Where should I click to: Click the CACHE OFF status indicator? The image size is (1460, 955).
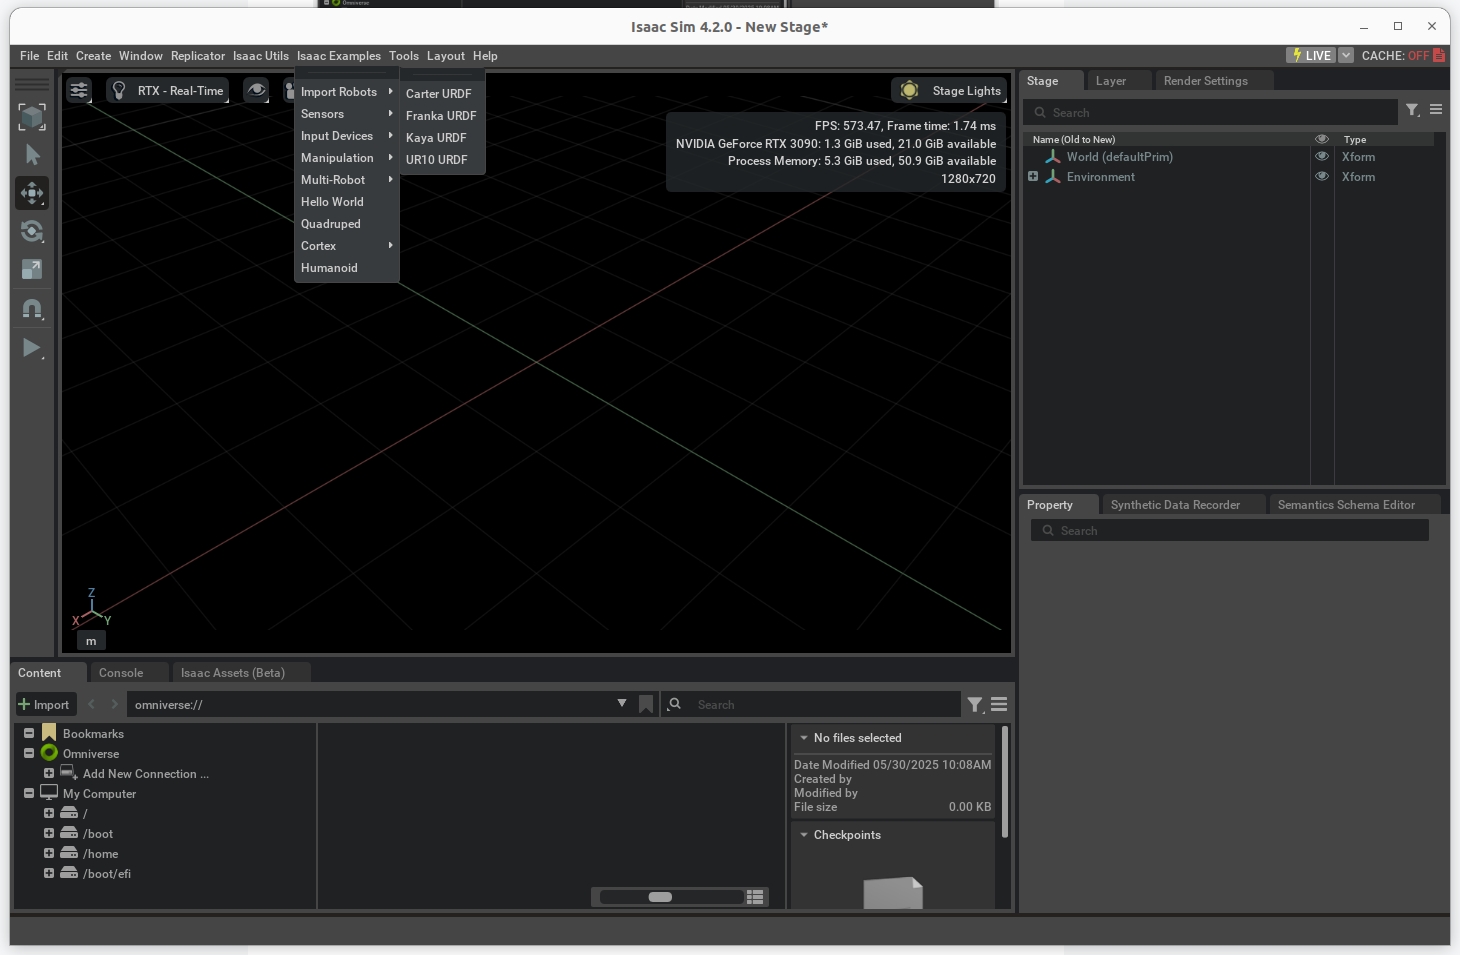tap(1403, 56)
